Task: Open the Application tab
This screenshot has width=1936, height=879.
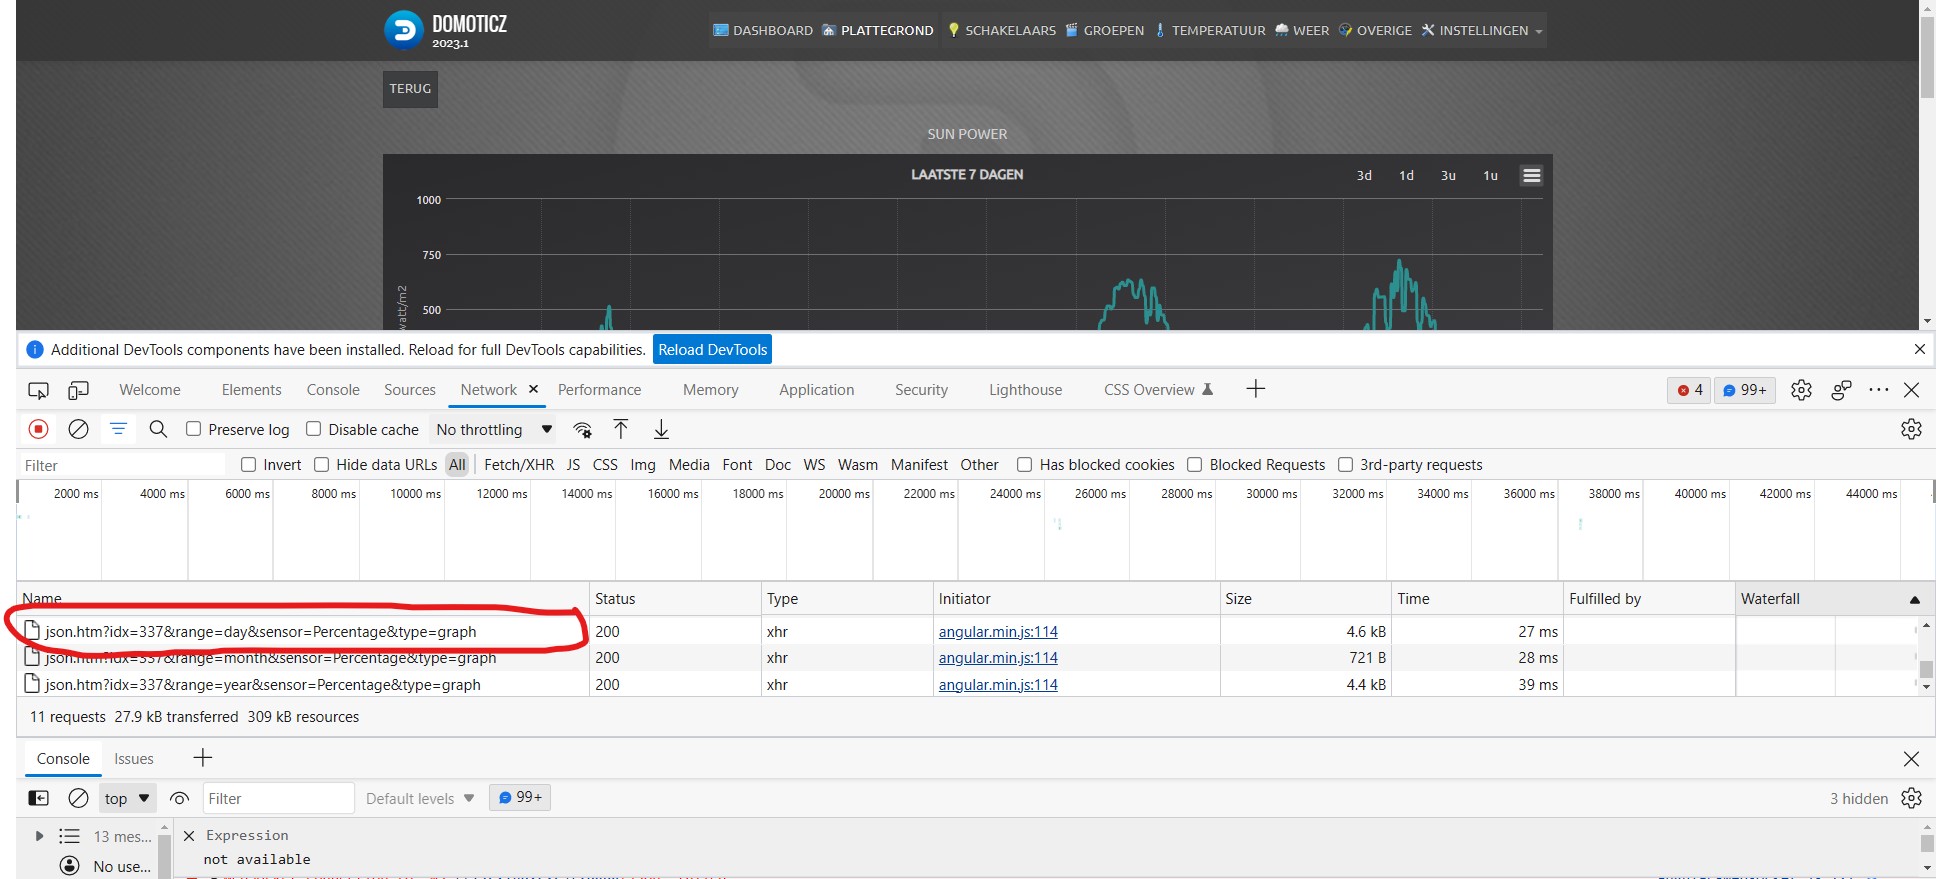Action: (816, 390)
